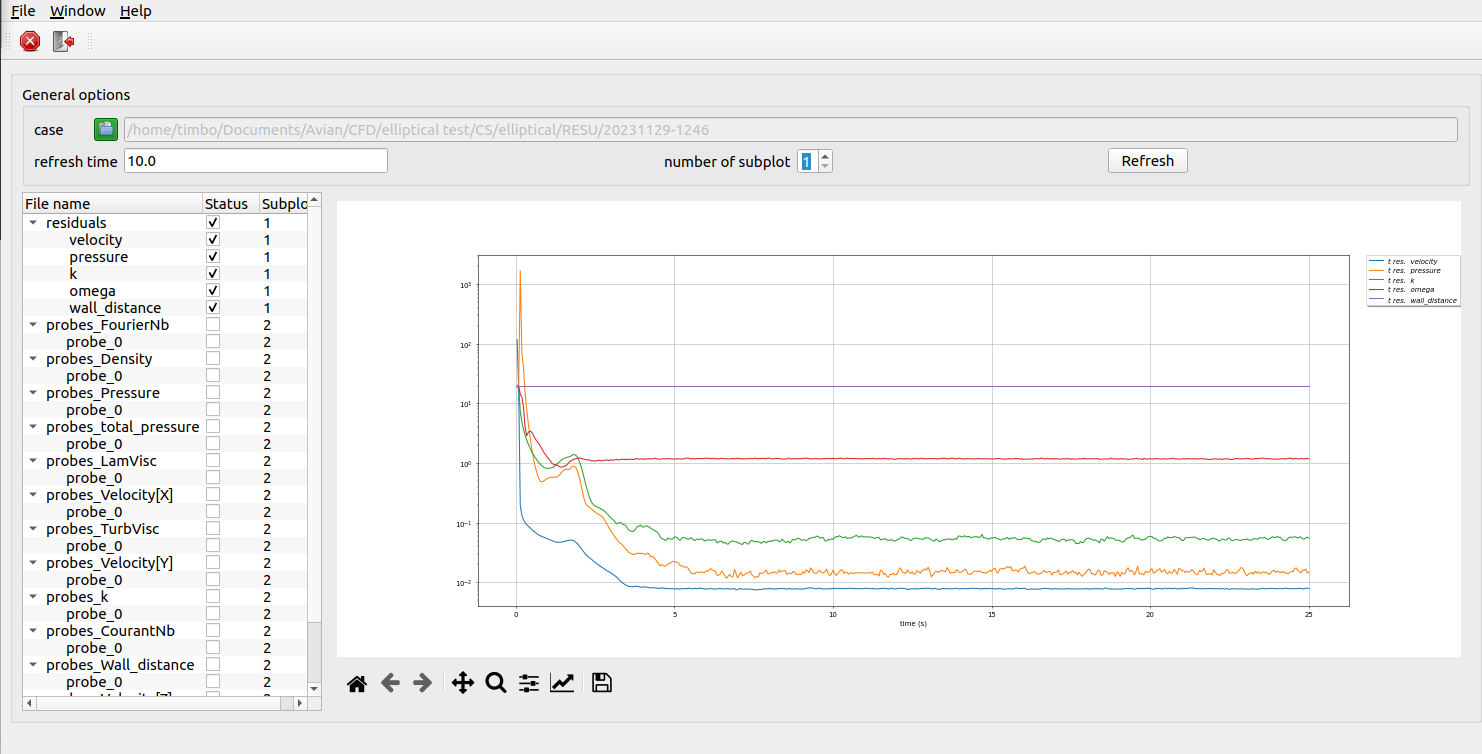Save the figure with floppy icon
This screenshot has height=754, width=1482.
[x=601, y=683]
